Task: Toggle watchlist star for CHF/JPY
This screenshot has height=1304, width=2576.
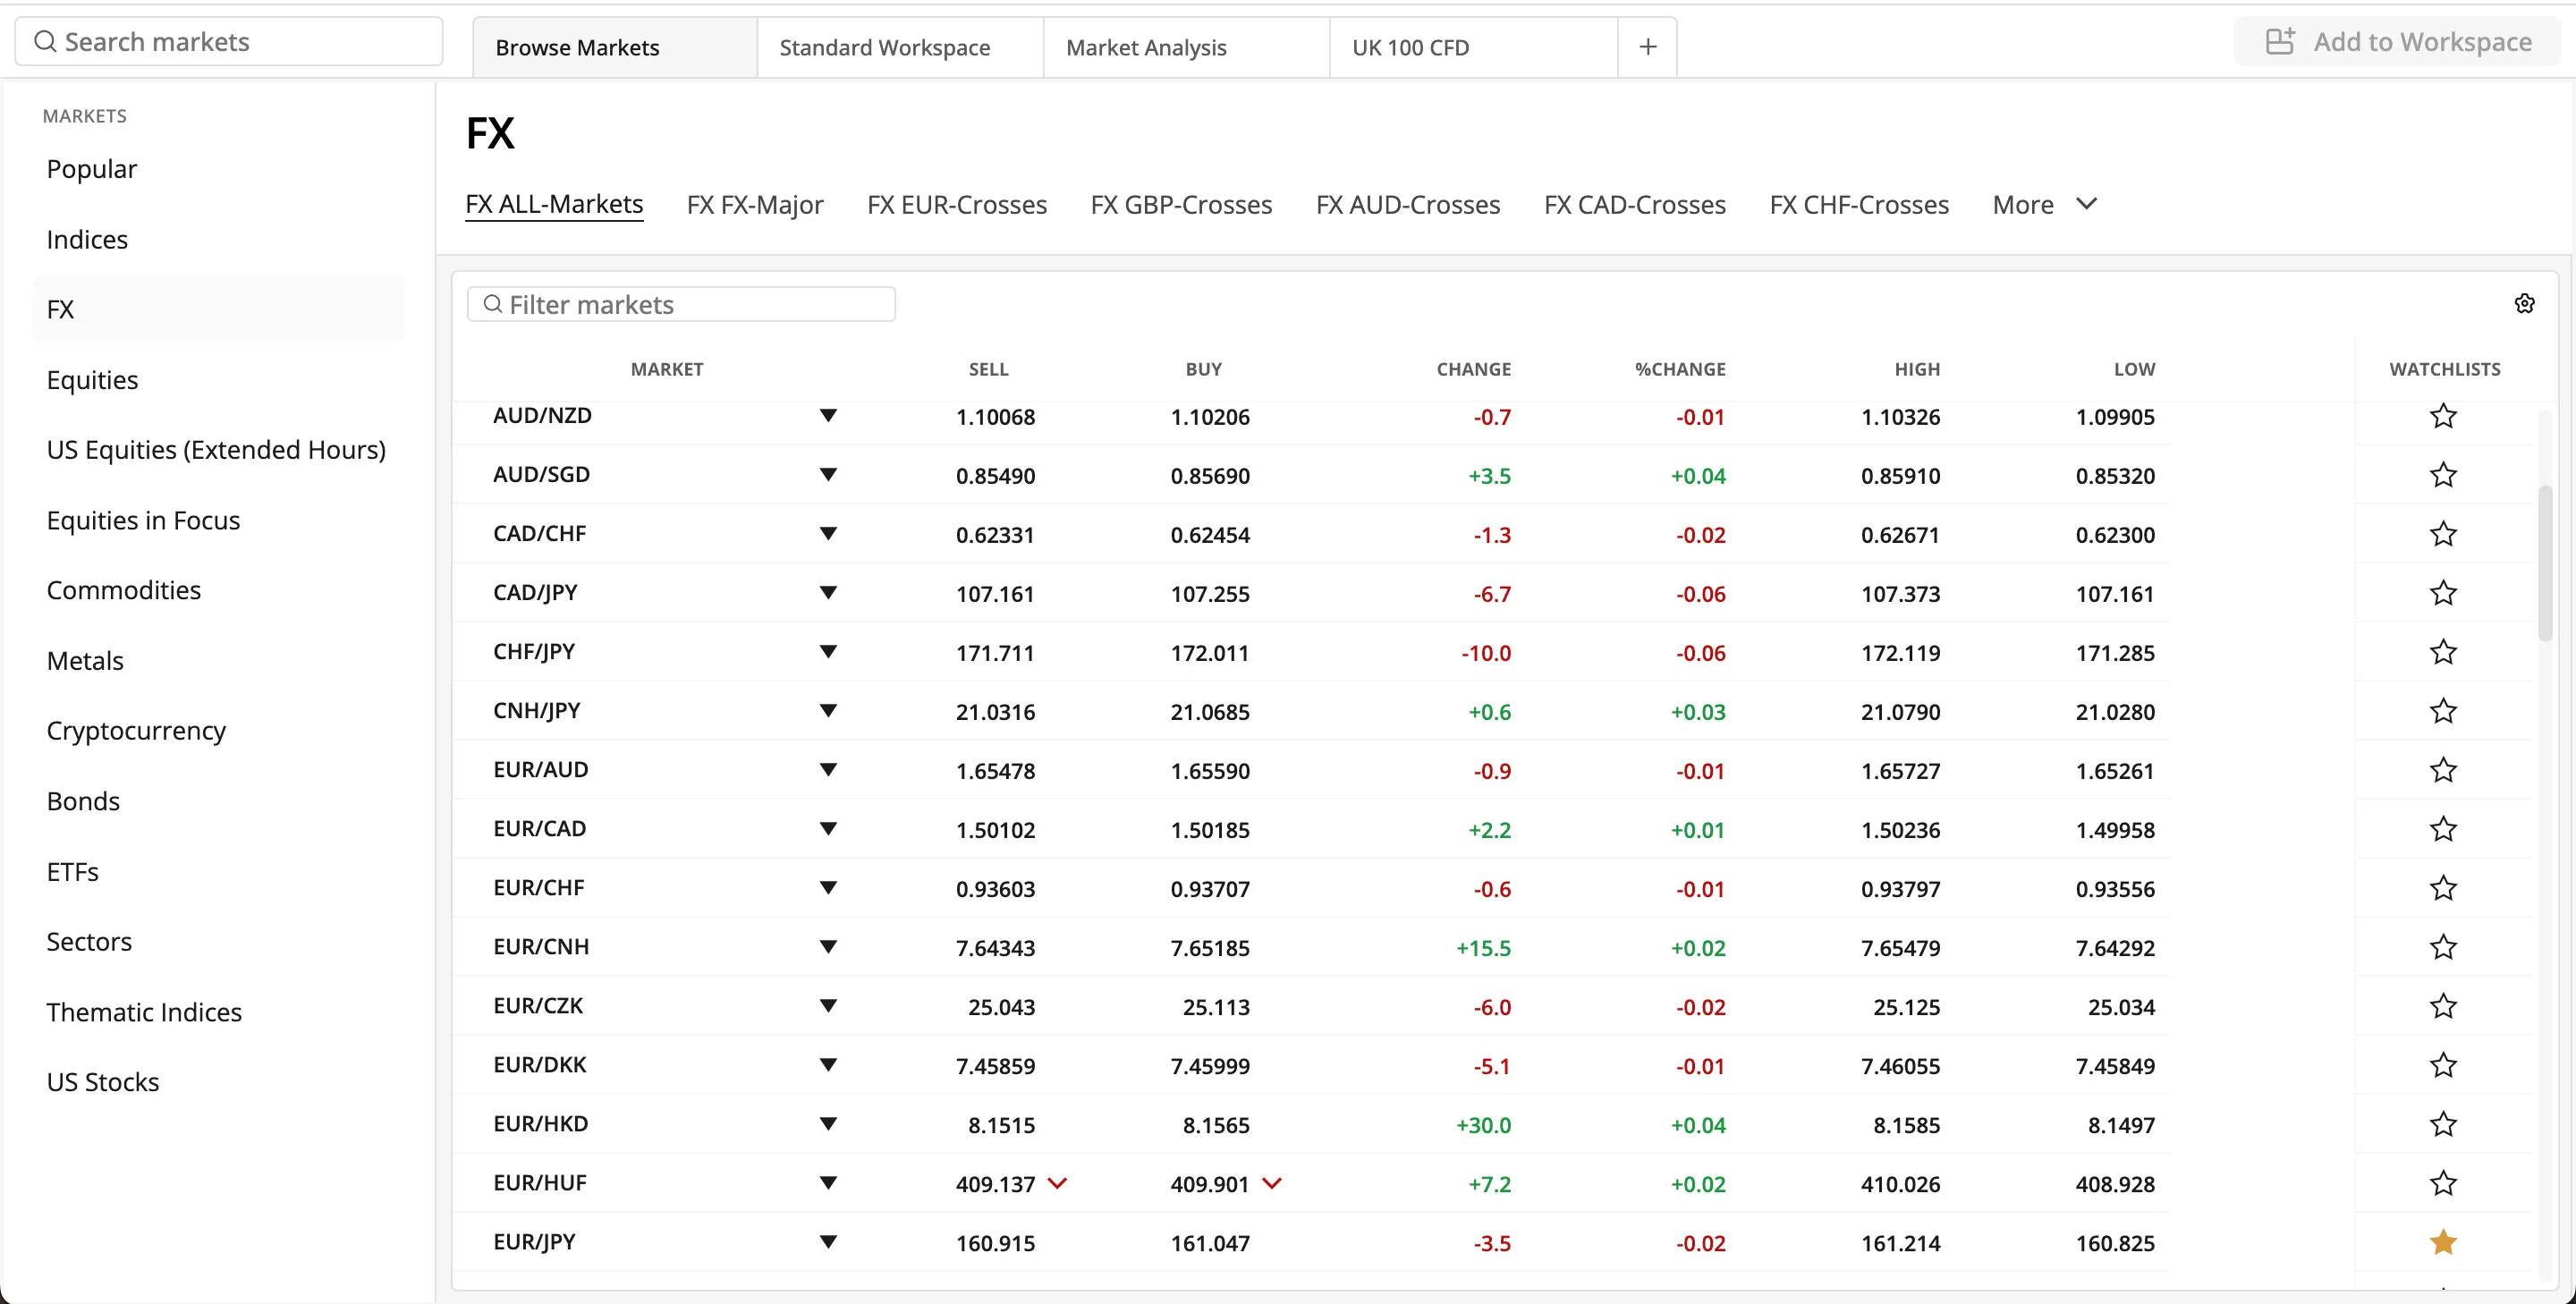Action: [x=2443, y=652]
